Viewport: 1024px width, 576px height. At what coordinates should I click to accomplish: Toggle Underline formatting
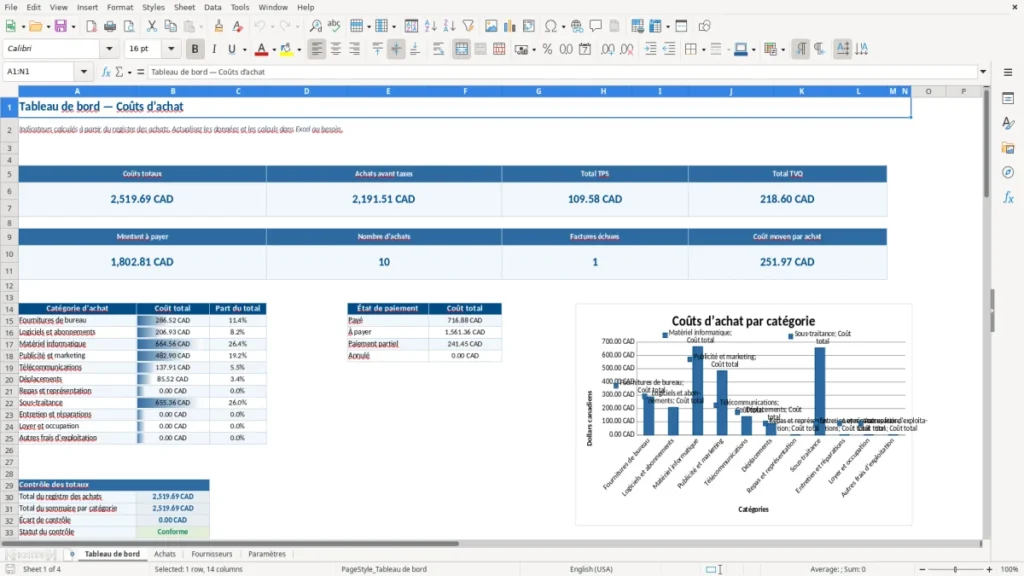point(231,49)
